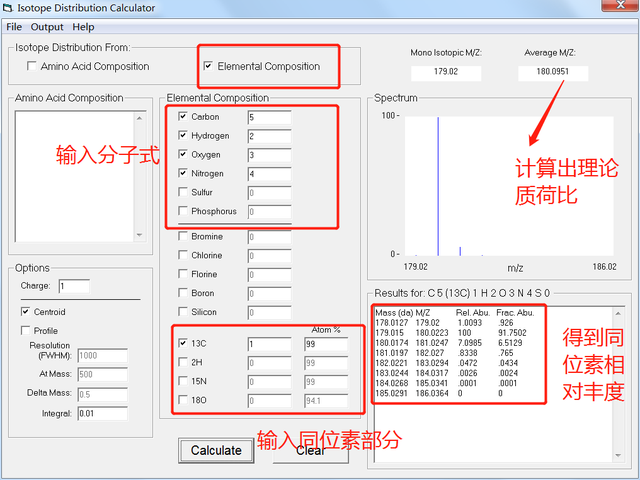Open the Output menu
This screenshot has width=640, height=480.
(x=47, y=27)
